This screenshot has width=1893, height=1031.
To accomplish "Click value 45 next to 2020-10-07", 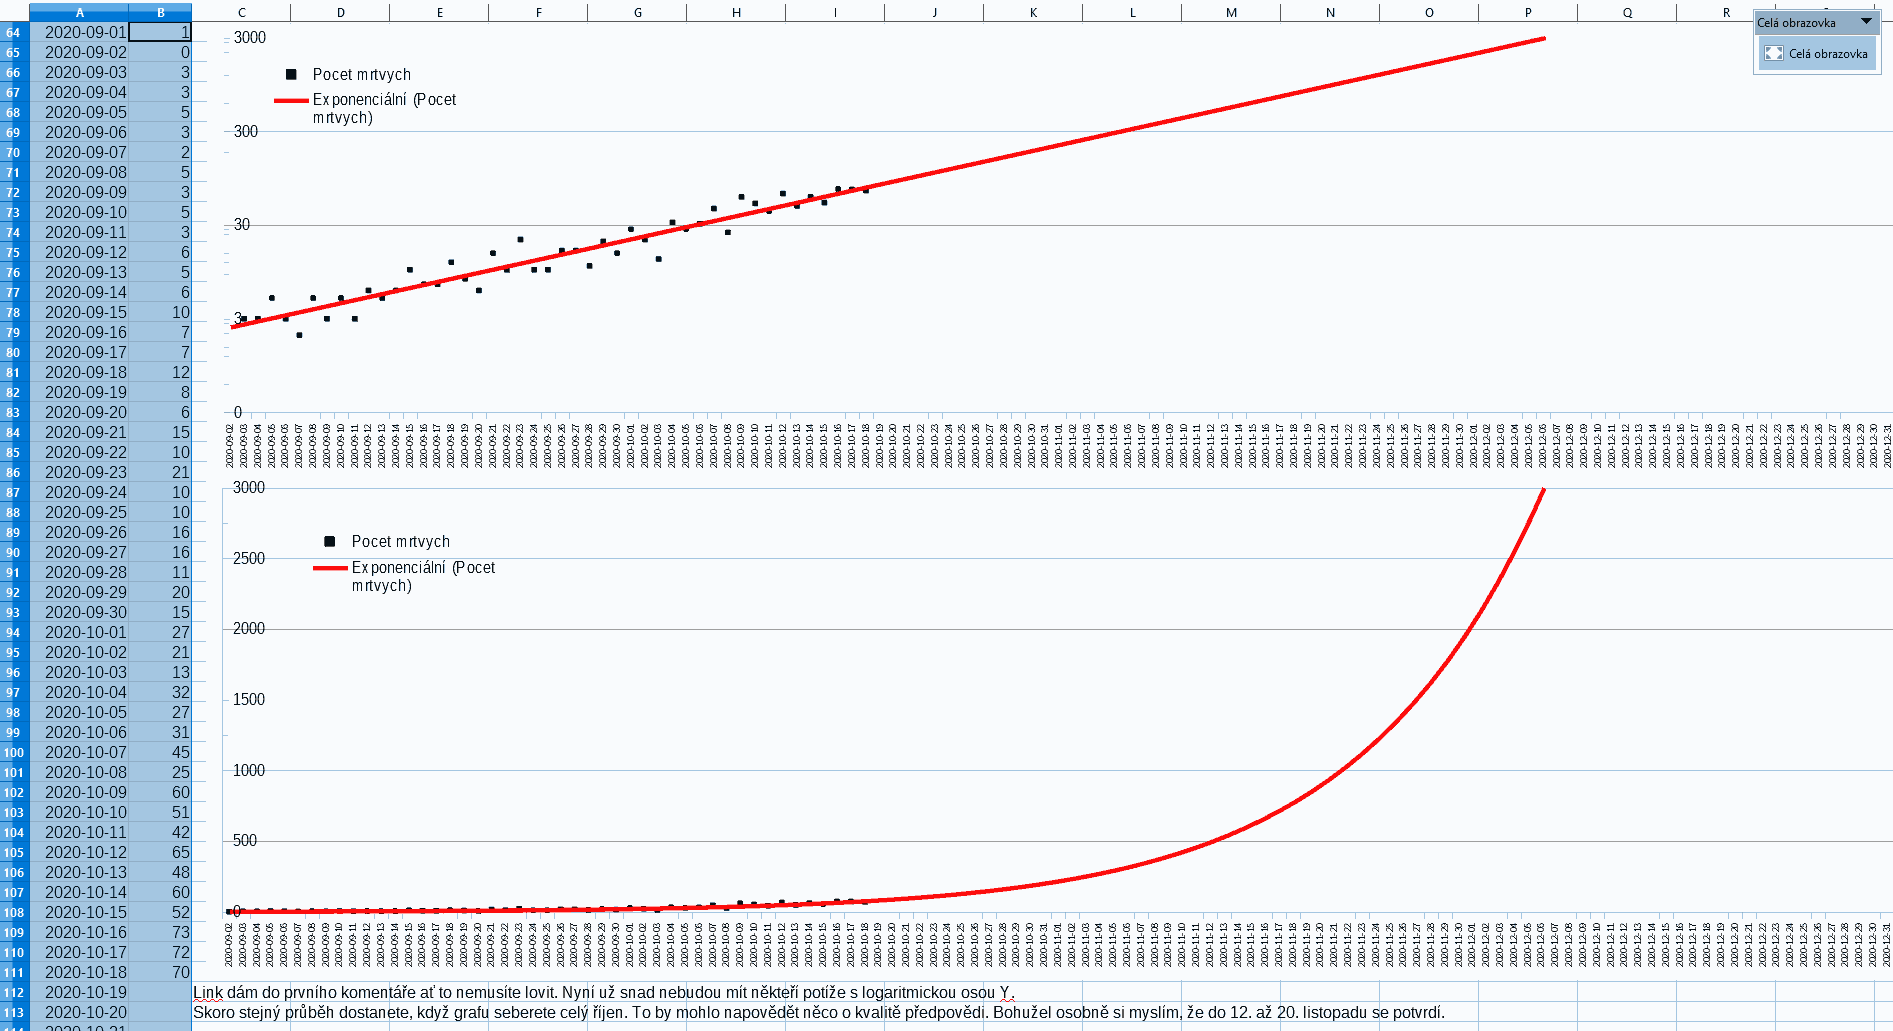I will tap(161, 752).
